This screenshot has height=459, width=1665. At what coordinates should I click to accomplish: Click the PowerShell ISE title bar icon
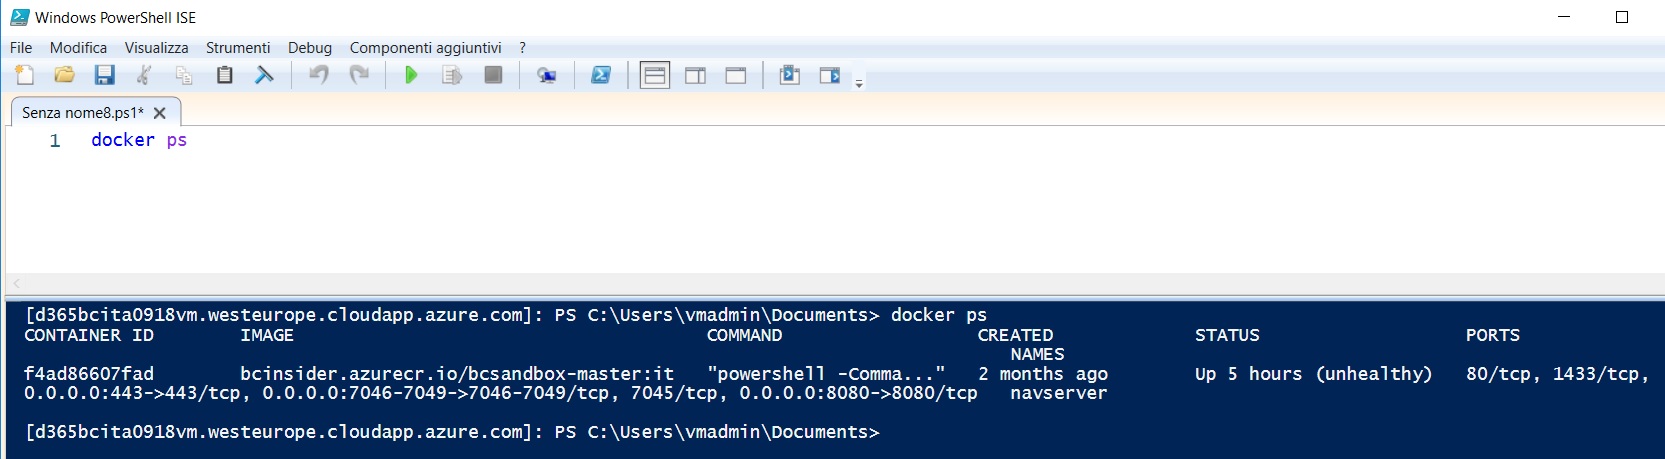19,17
